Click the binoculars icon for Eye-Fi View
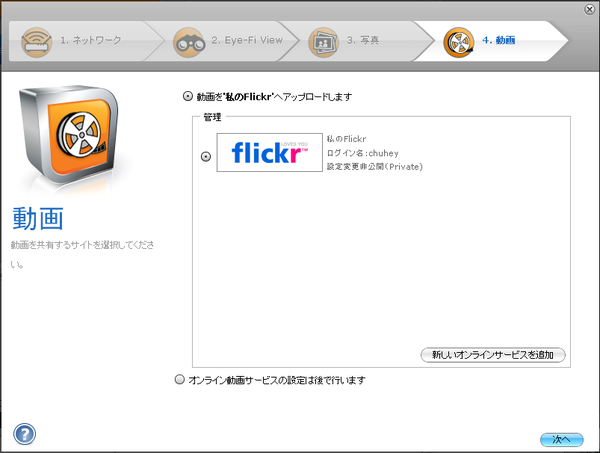This screenshot has height=453, width=600. coord(189,42)
